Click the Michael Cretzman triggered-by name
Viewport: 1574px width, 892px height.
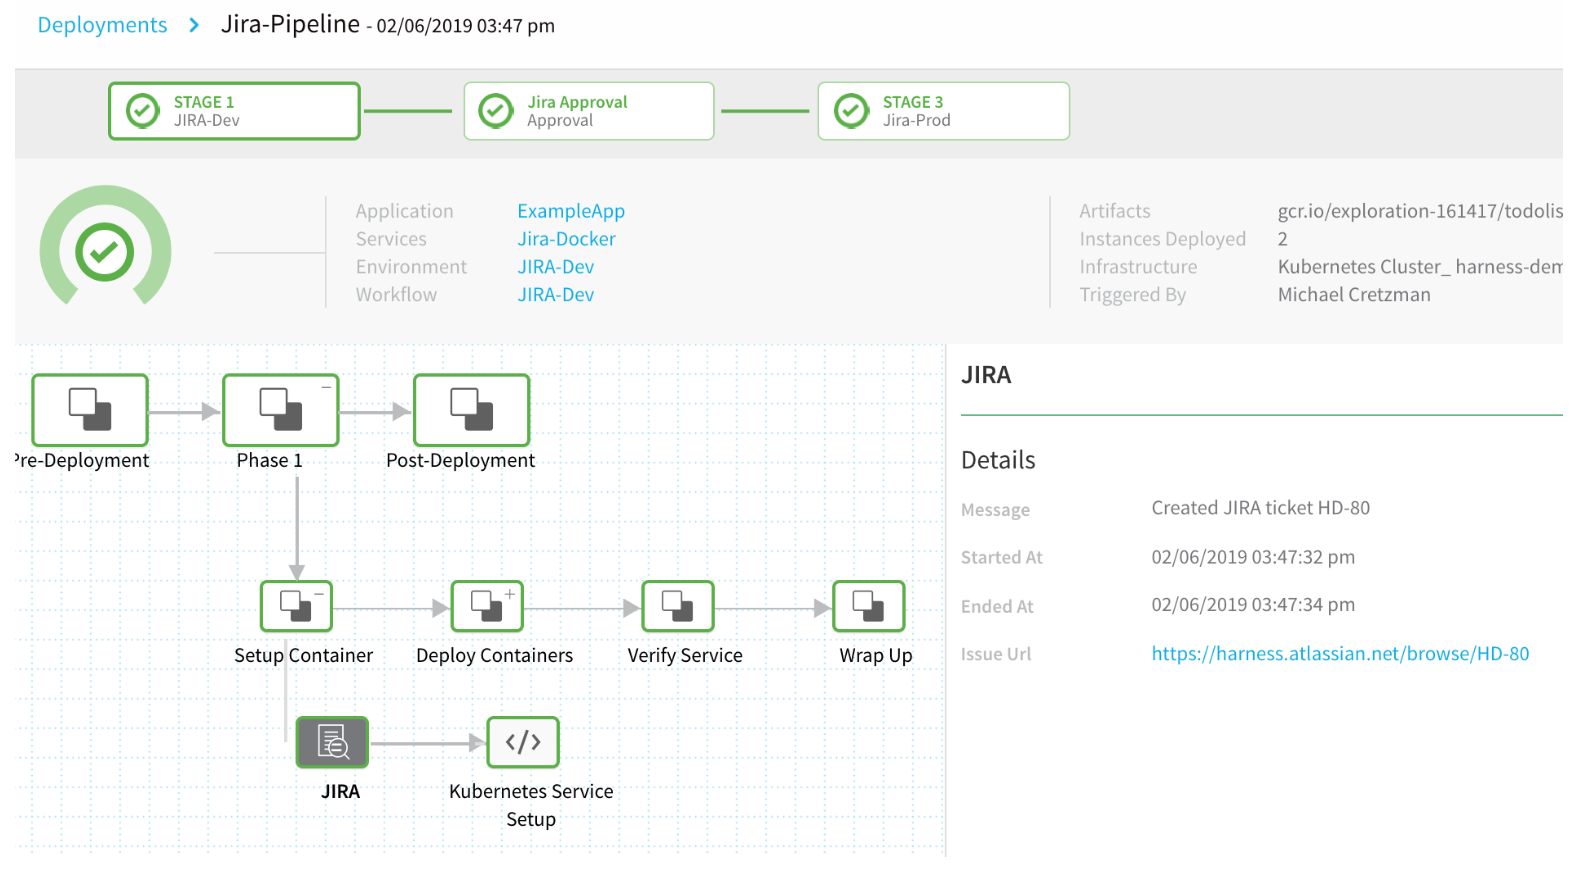tap(1354, 295)
